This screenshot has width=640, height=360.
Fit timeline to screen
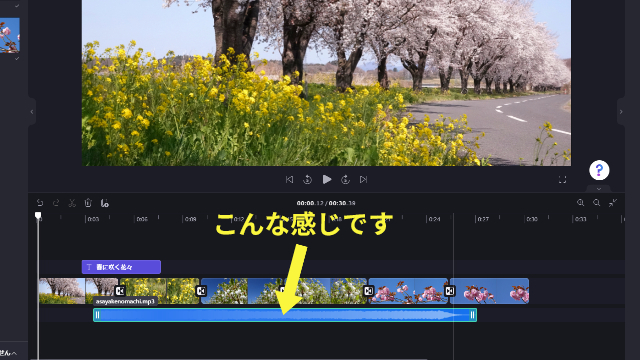coord(613,203)
